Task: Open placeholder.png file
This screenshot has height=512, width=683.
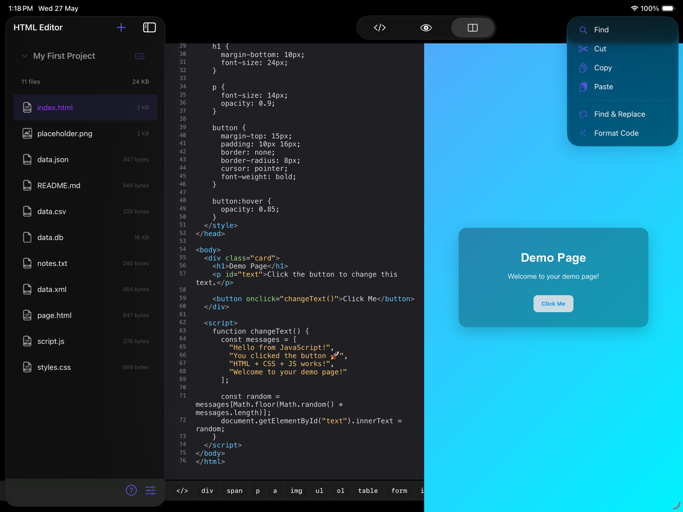Action: (x=85, y=133)
